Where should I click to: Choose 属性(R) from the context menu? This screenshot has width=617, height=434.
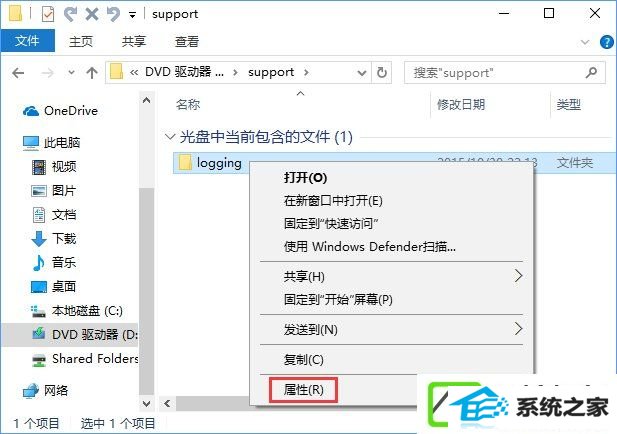(x=303, y=390)
